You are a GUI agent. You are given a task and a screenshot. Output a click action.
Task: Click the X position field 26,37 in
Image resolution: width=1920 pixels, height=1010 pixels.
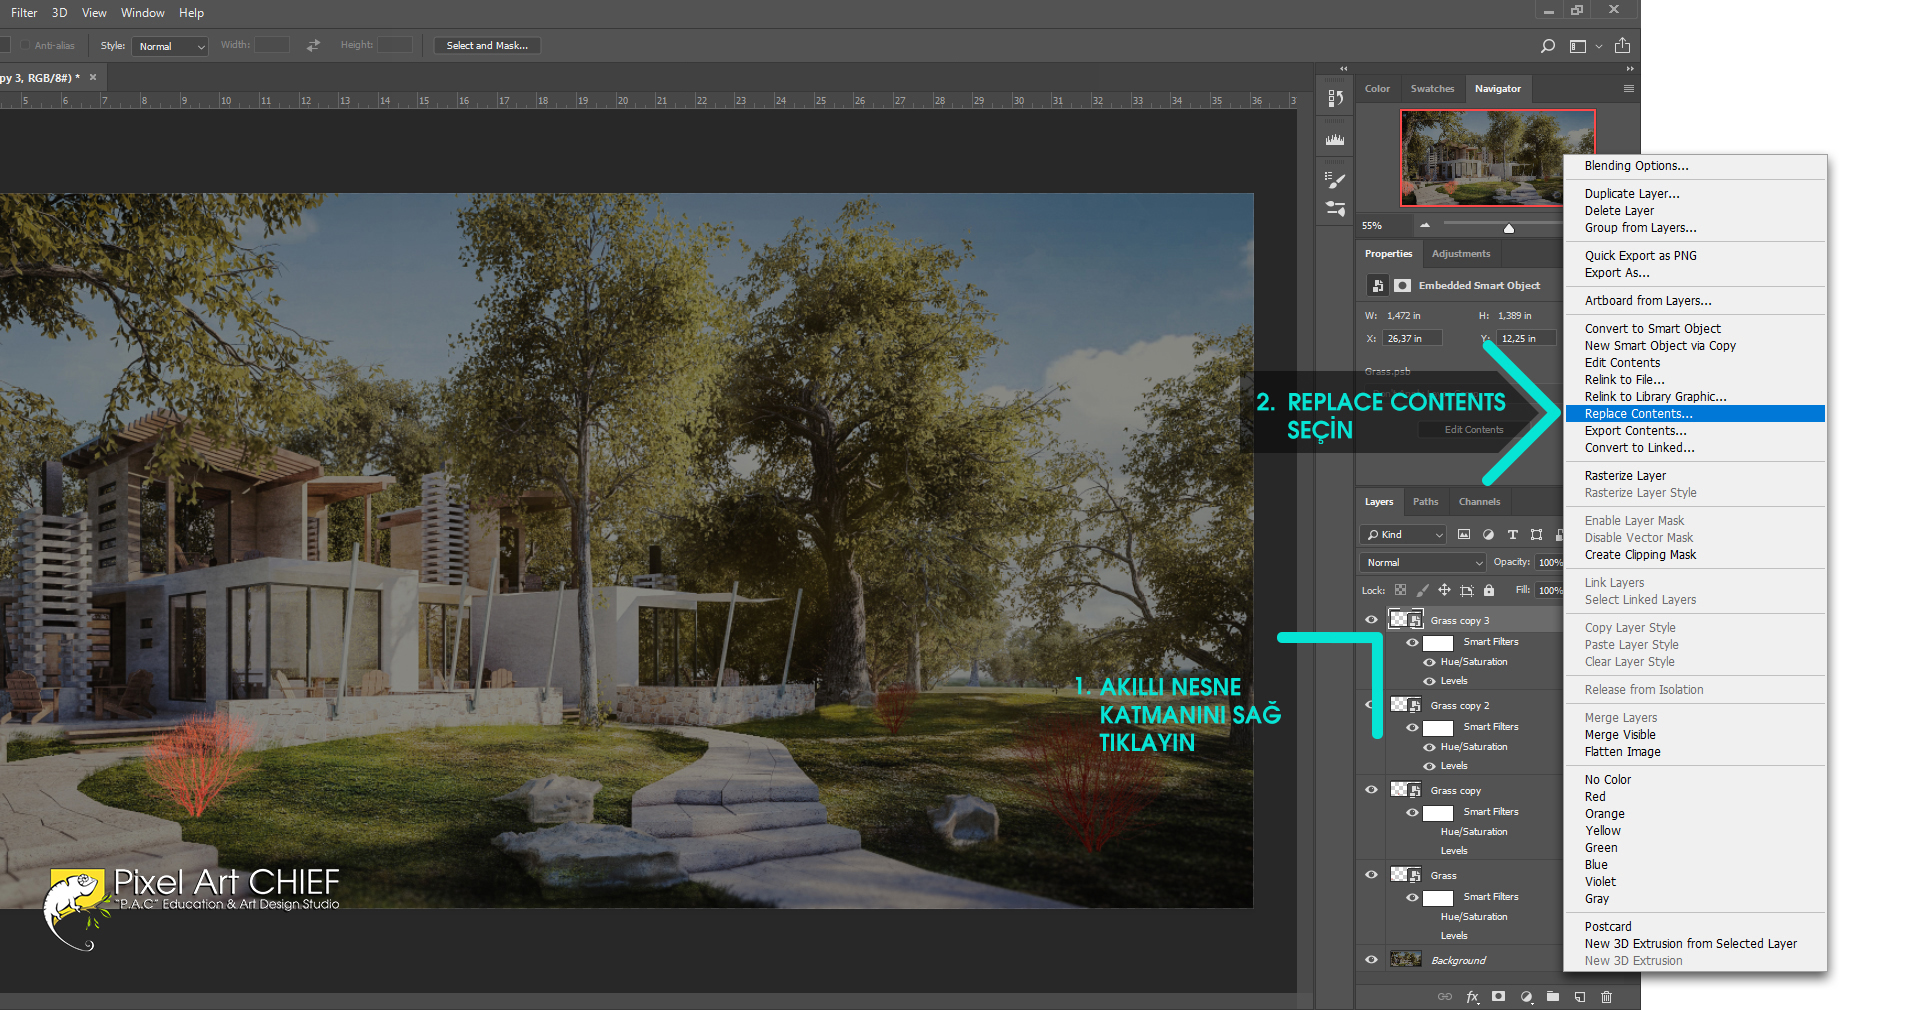(1412, 339)
